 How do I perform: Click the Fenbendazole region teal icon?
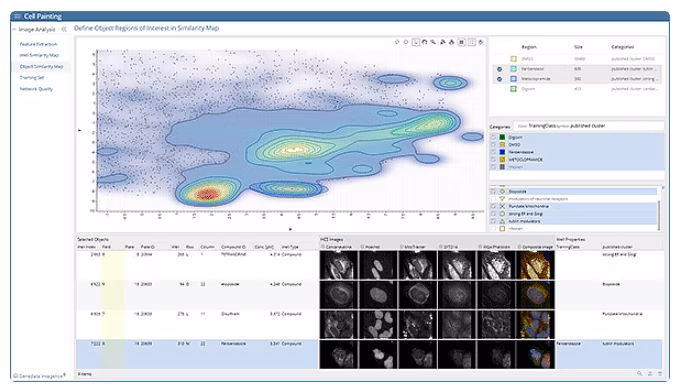(513, 69)
